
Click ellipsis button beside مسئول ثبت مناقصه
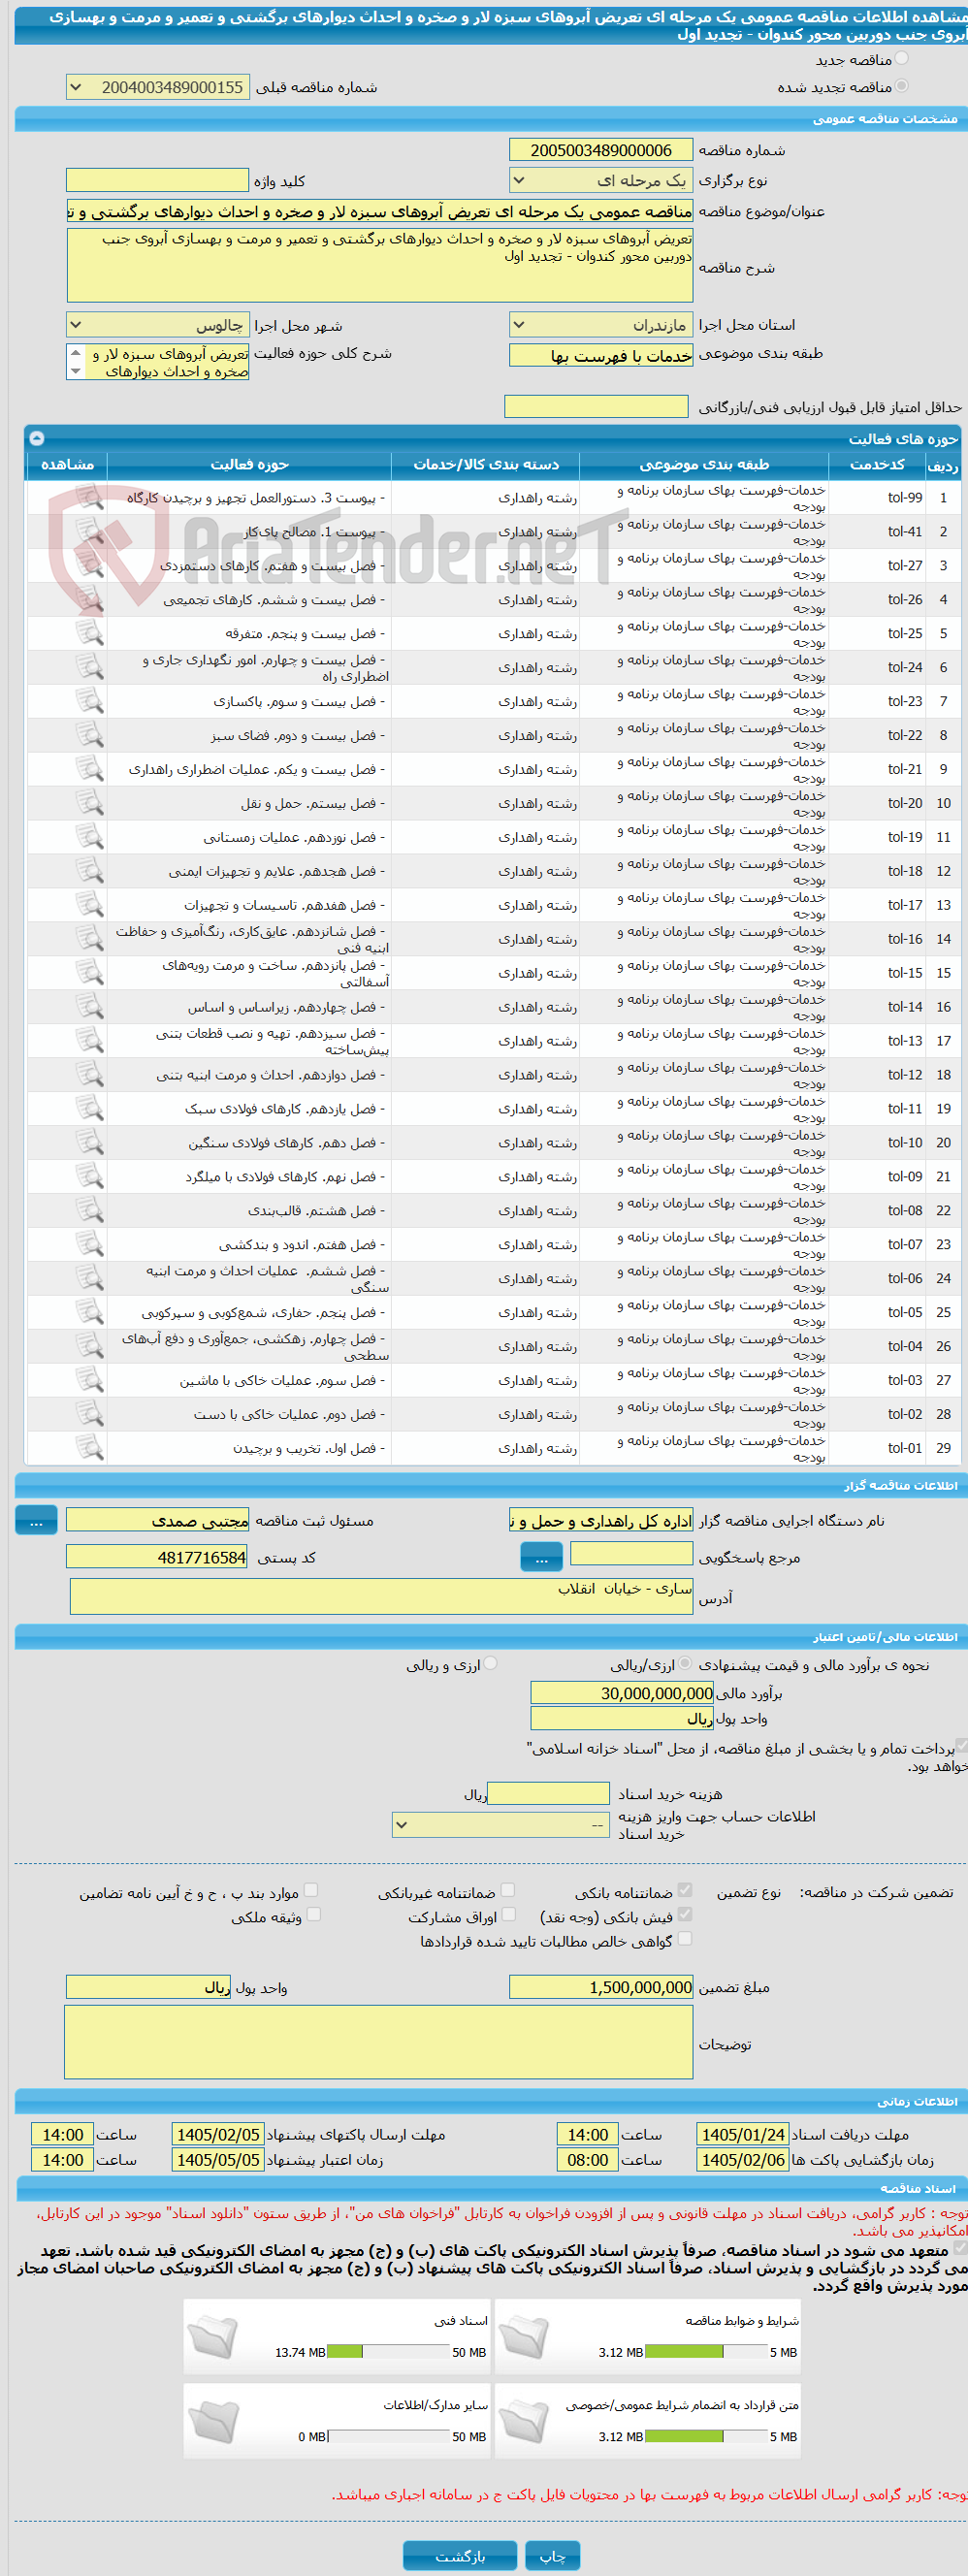click(x=36, y=1521)
